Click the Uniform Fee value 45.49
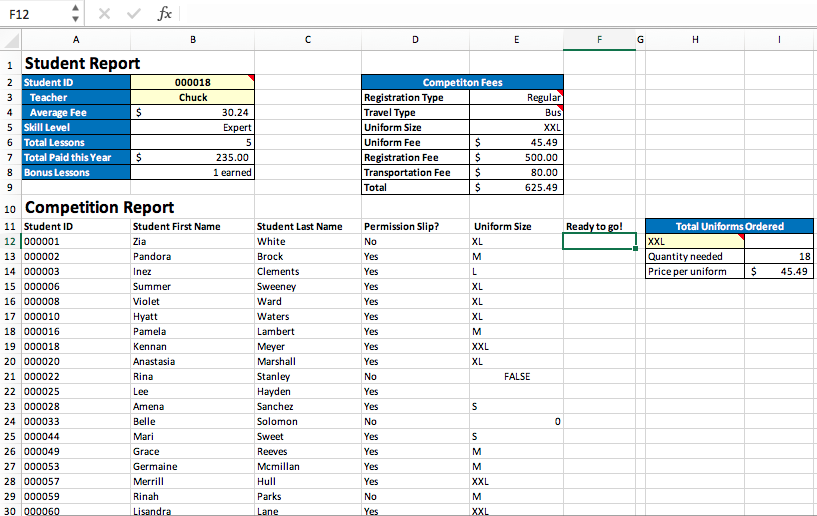Image resolution: width=817 pixels, height=516 pixels. (516, 142)
